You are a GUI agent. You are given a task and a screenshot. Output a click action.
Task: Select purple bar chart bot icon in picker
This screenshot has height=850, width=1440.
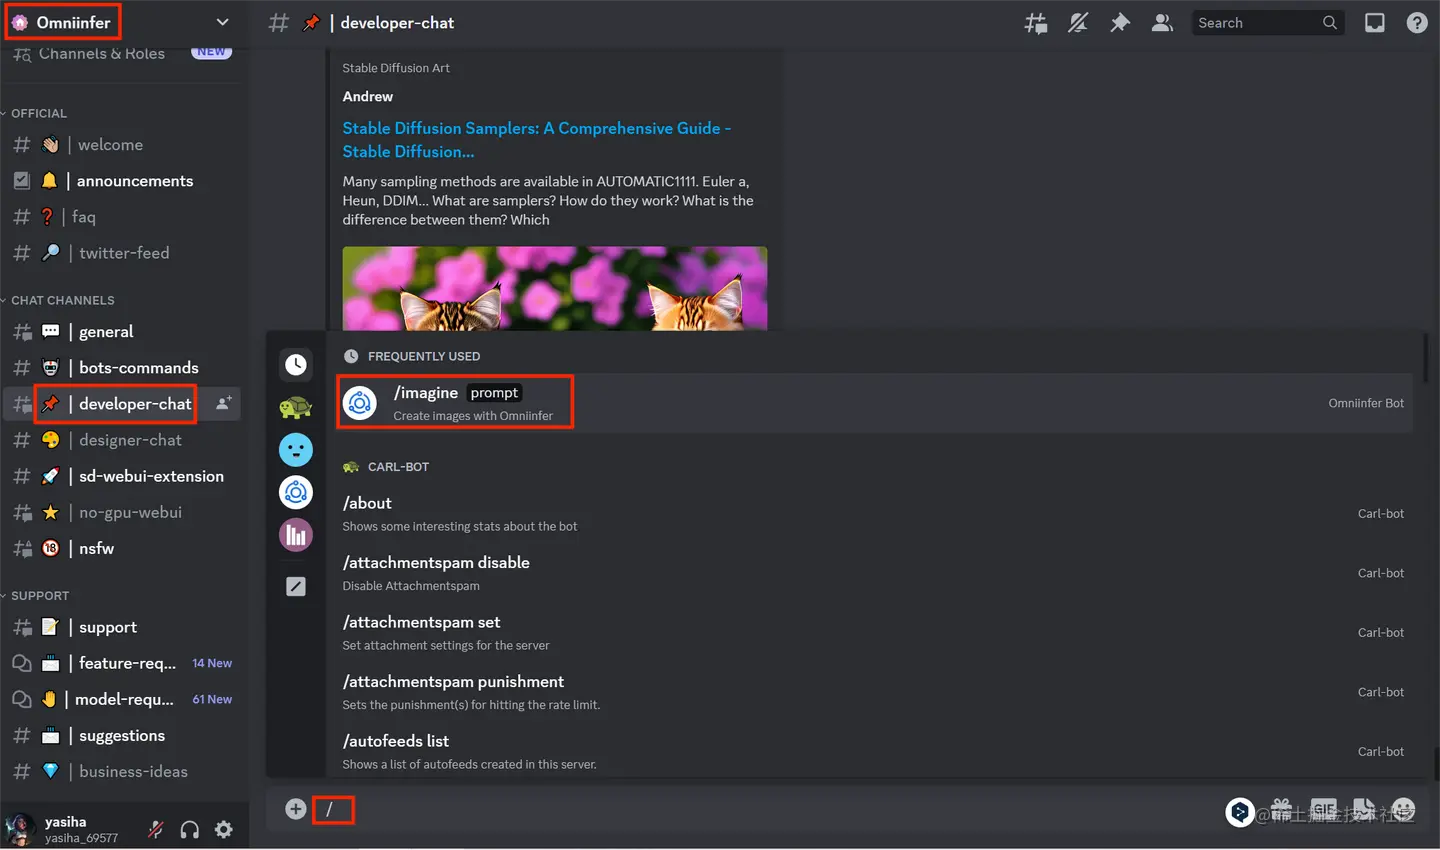[x=296, y=535]
